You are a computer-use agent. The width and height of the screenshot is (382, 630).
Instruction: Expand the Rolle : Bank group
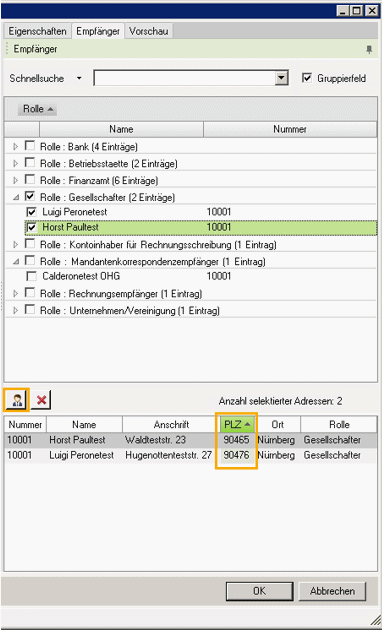pos(16,147)
